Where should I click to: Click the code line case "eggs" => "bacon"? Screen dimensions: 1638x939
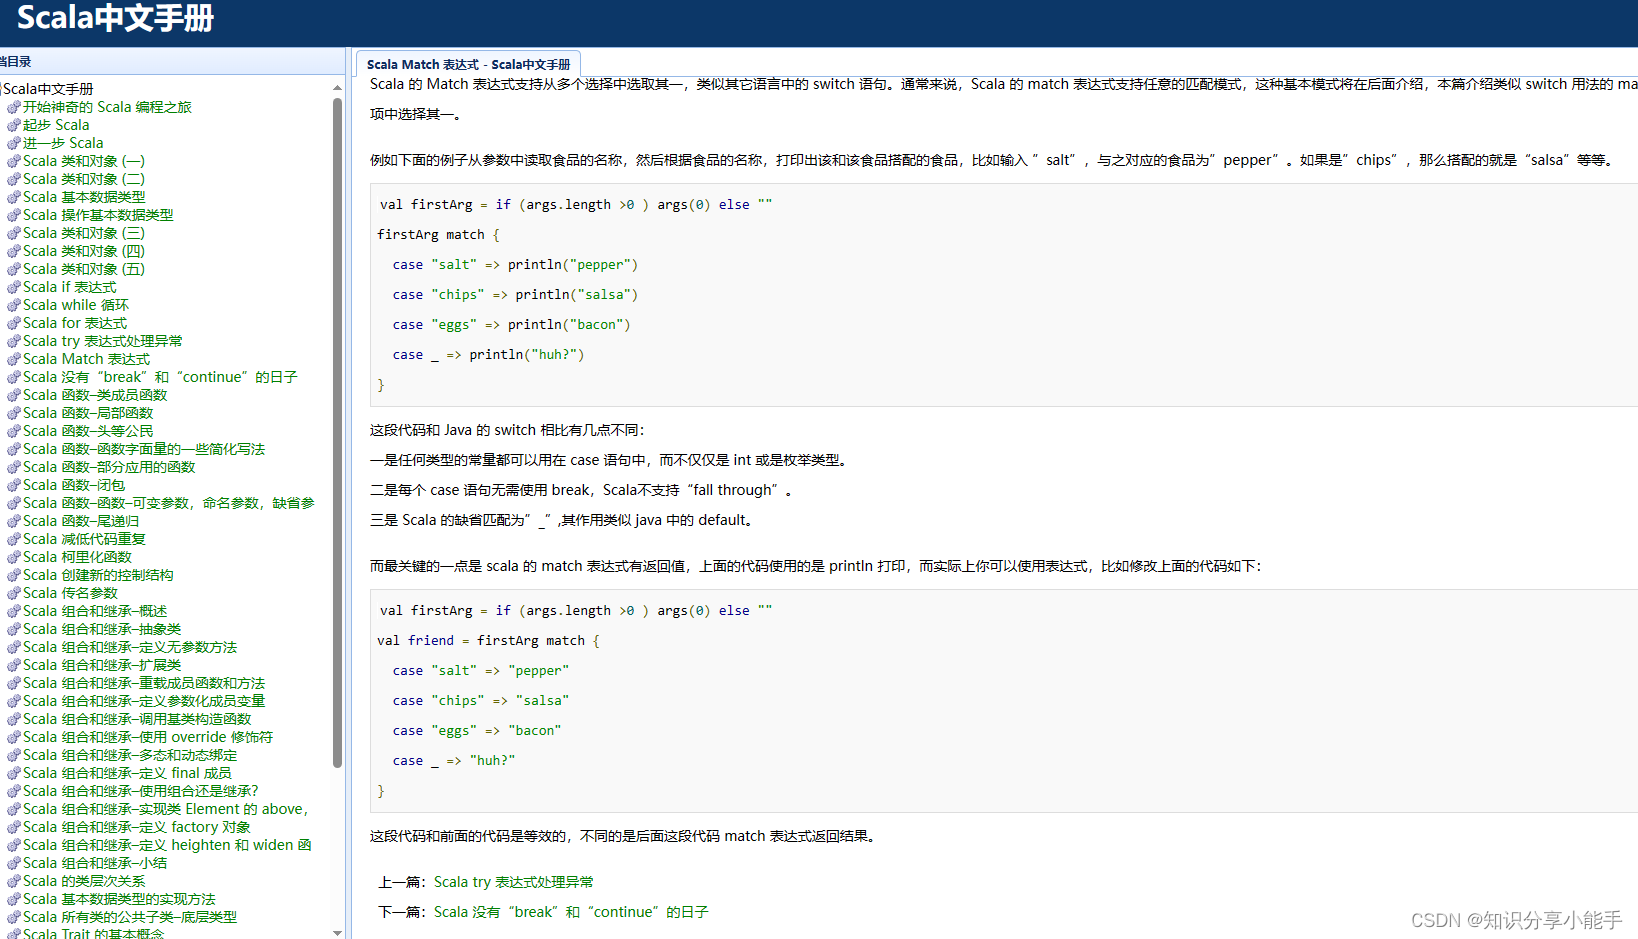[477, 731]
